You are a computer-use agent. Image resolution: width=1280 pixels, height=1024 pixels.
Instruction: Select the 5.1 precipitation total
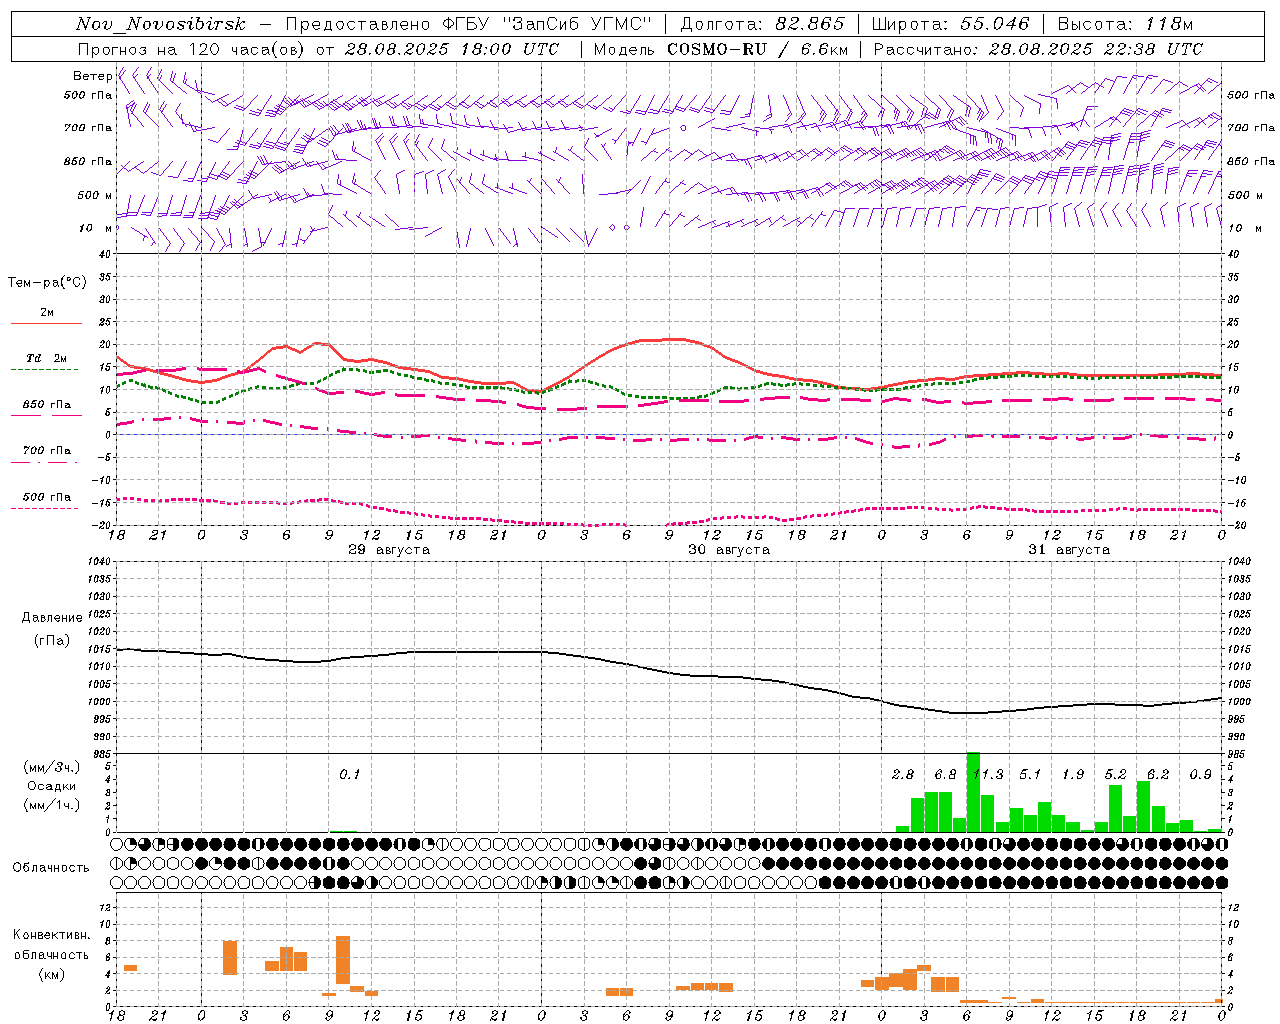click(x=1030, y=774)
